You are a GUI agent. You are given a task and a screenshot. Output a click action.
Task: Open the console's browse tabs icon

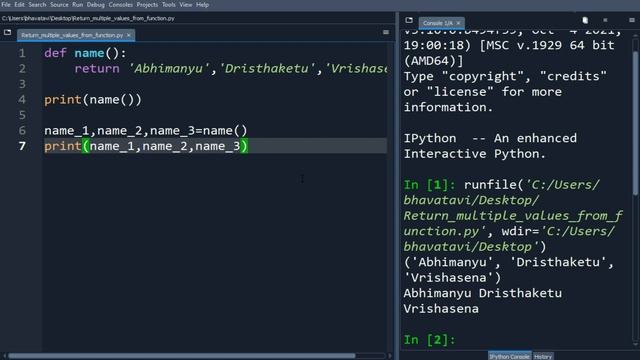click(x=409, y=20)
